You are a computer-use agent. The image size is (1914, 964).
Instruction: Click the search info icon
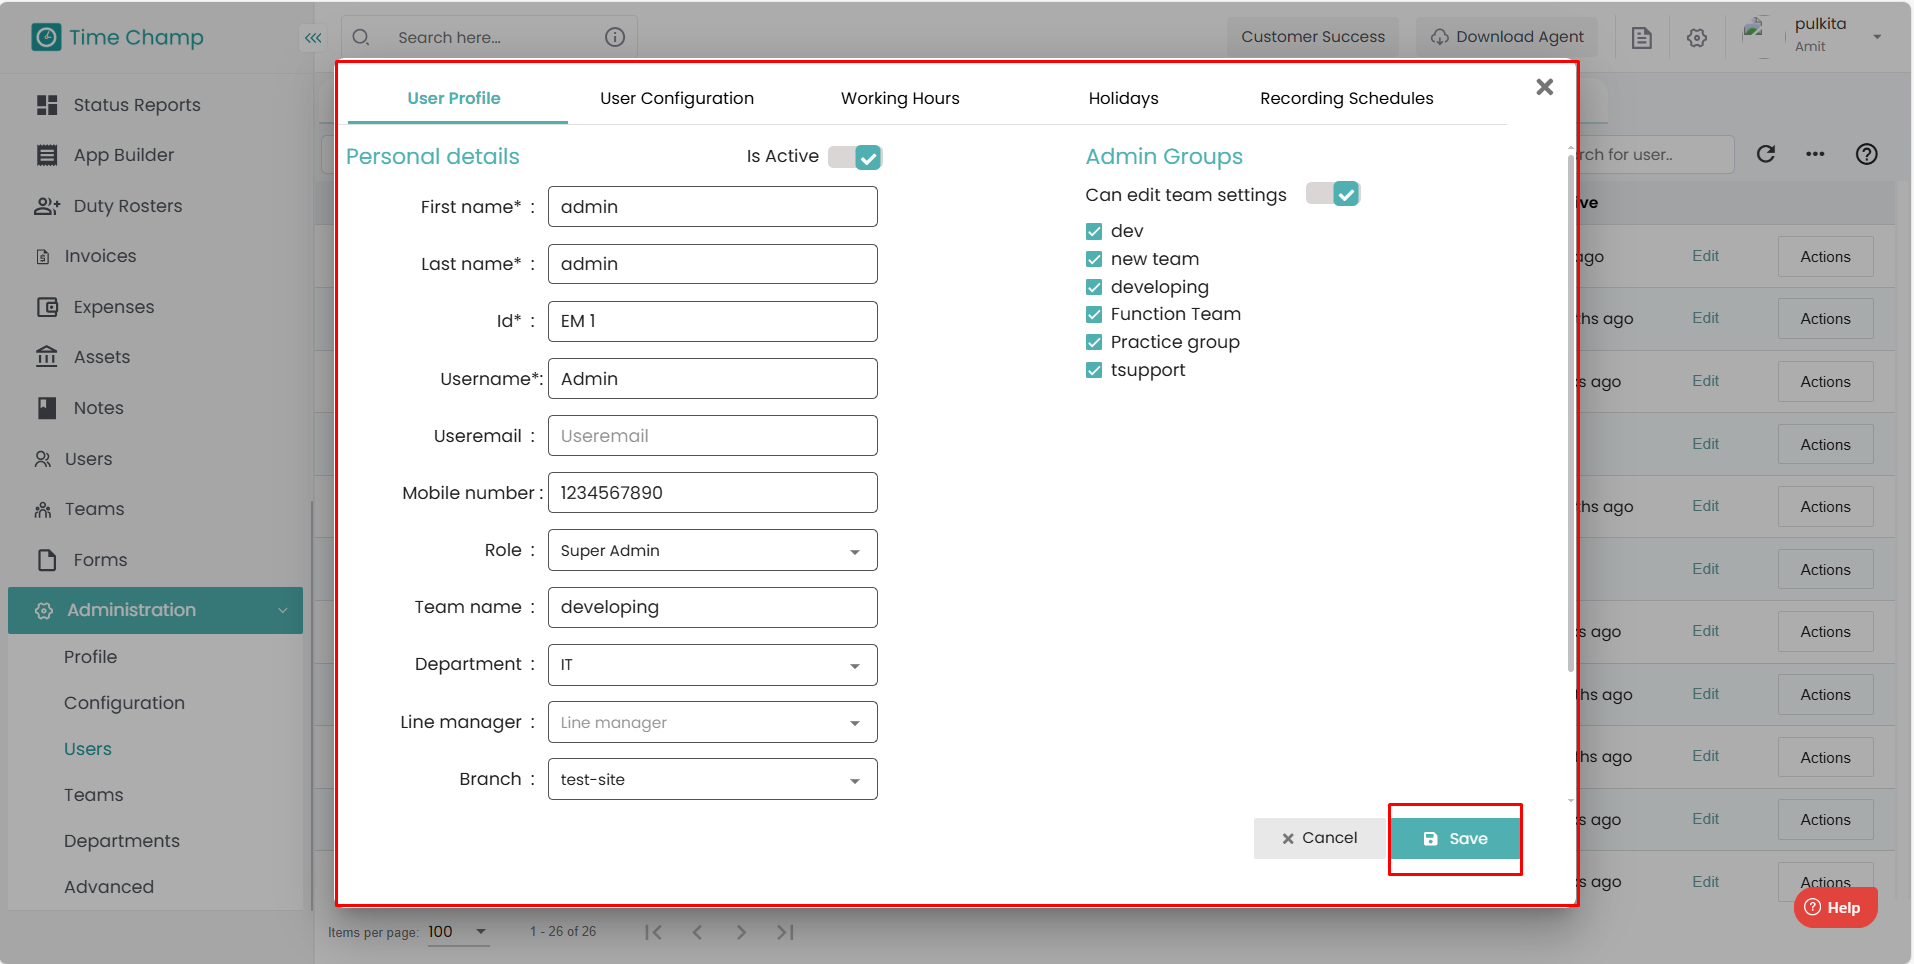coord(615,37)
